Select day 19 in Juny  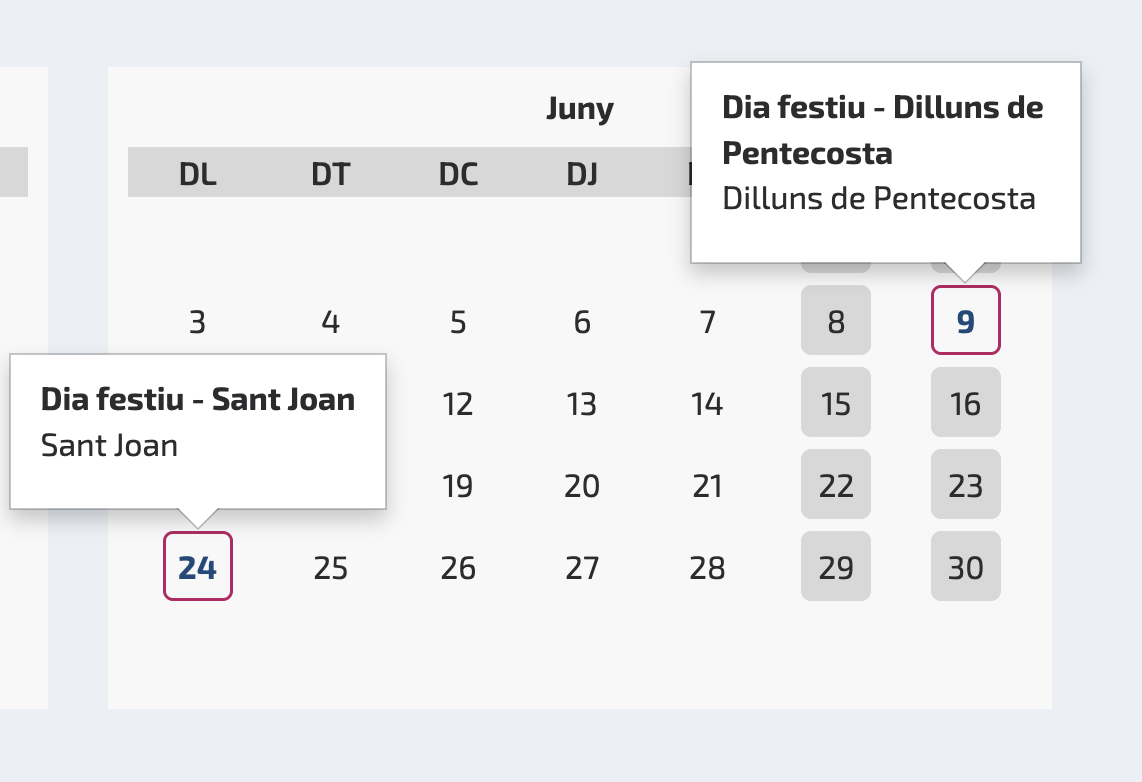458,486
